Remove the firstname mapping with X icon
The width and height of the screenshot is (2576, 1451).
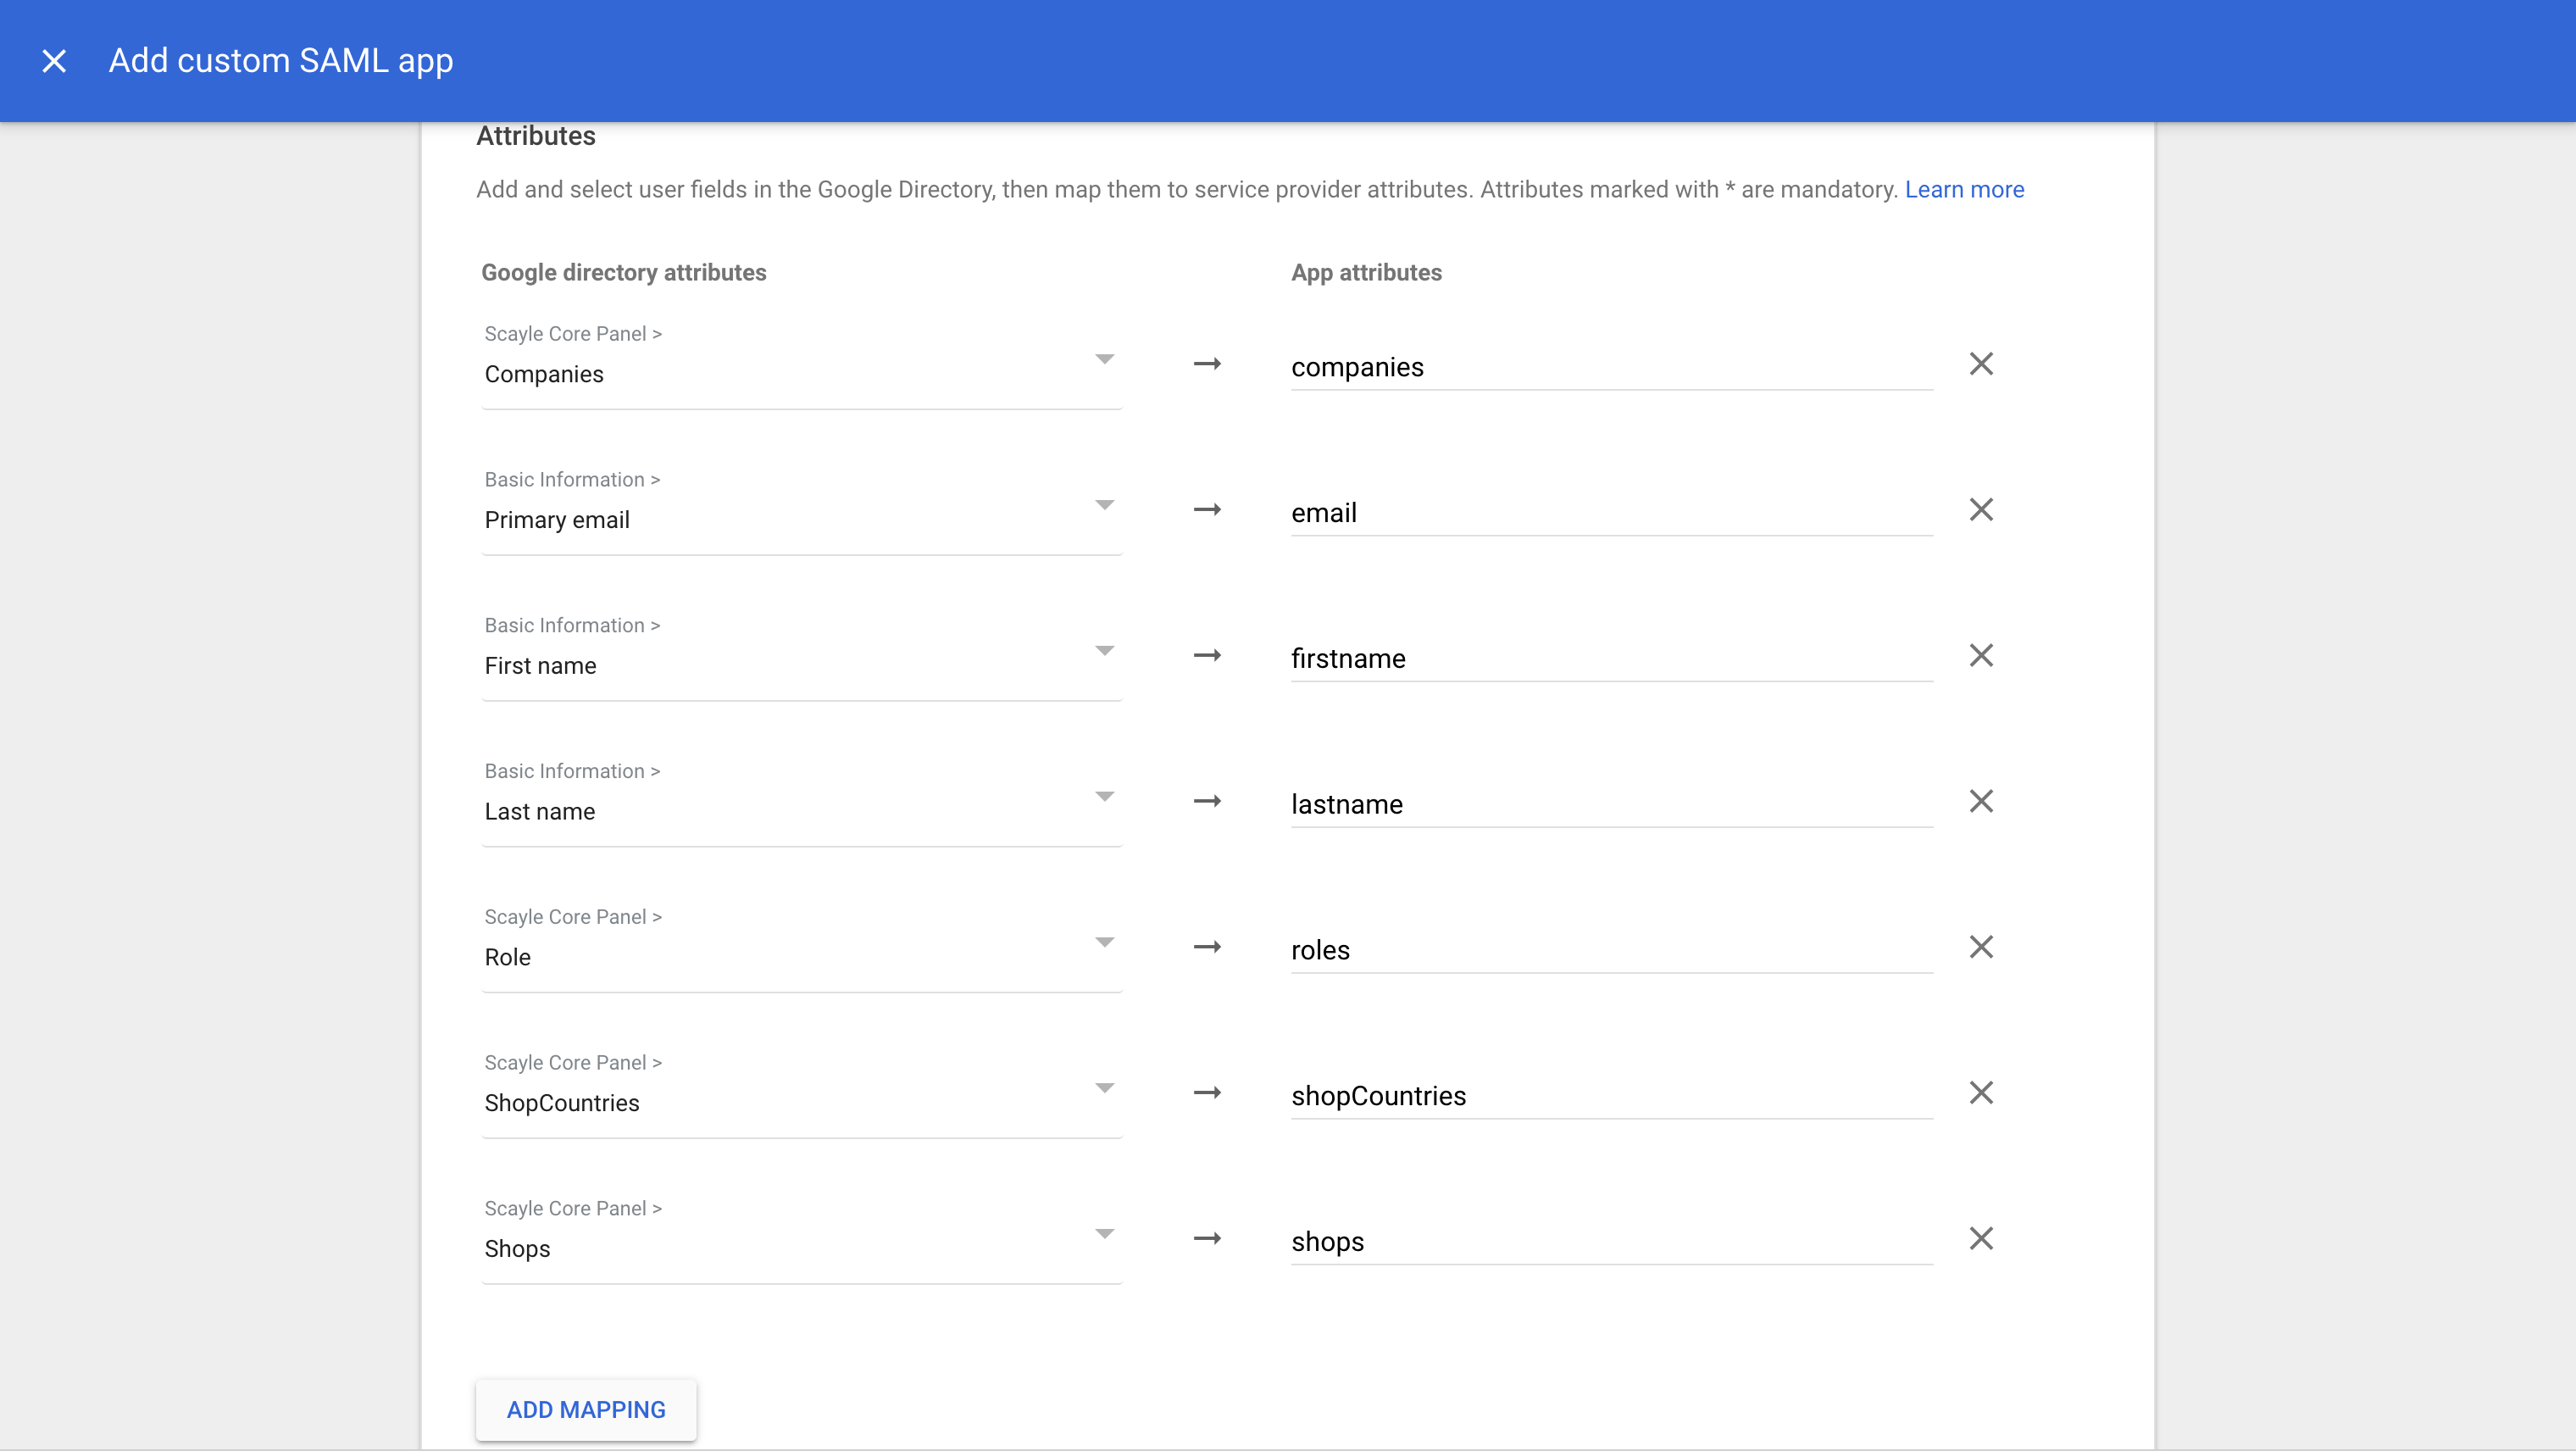(x=1980, y=656)
